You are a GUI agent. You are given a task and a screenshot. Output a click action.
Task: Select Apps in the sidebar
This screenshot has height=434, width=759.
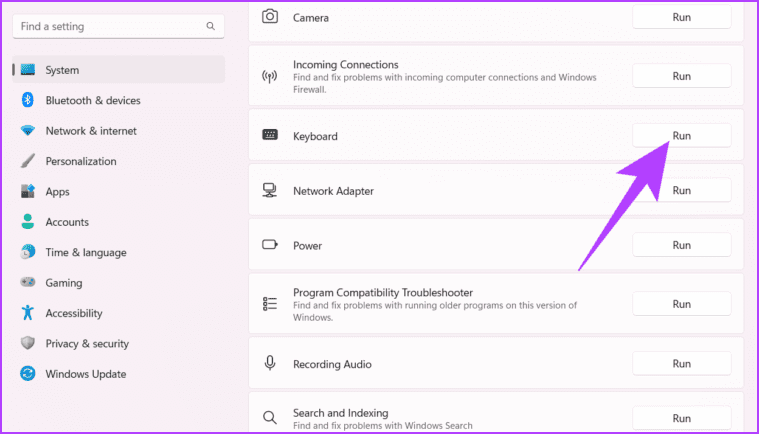click(x=119, y=192)
